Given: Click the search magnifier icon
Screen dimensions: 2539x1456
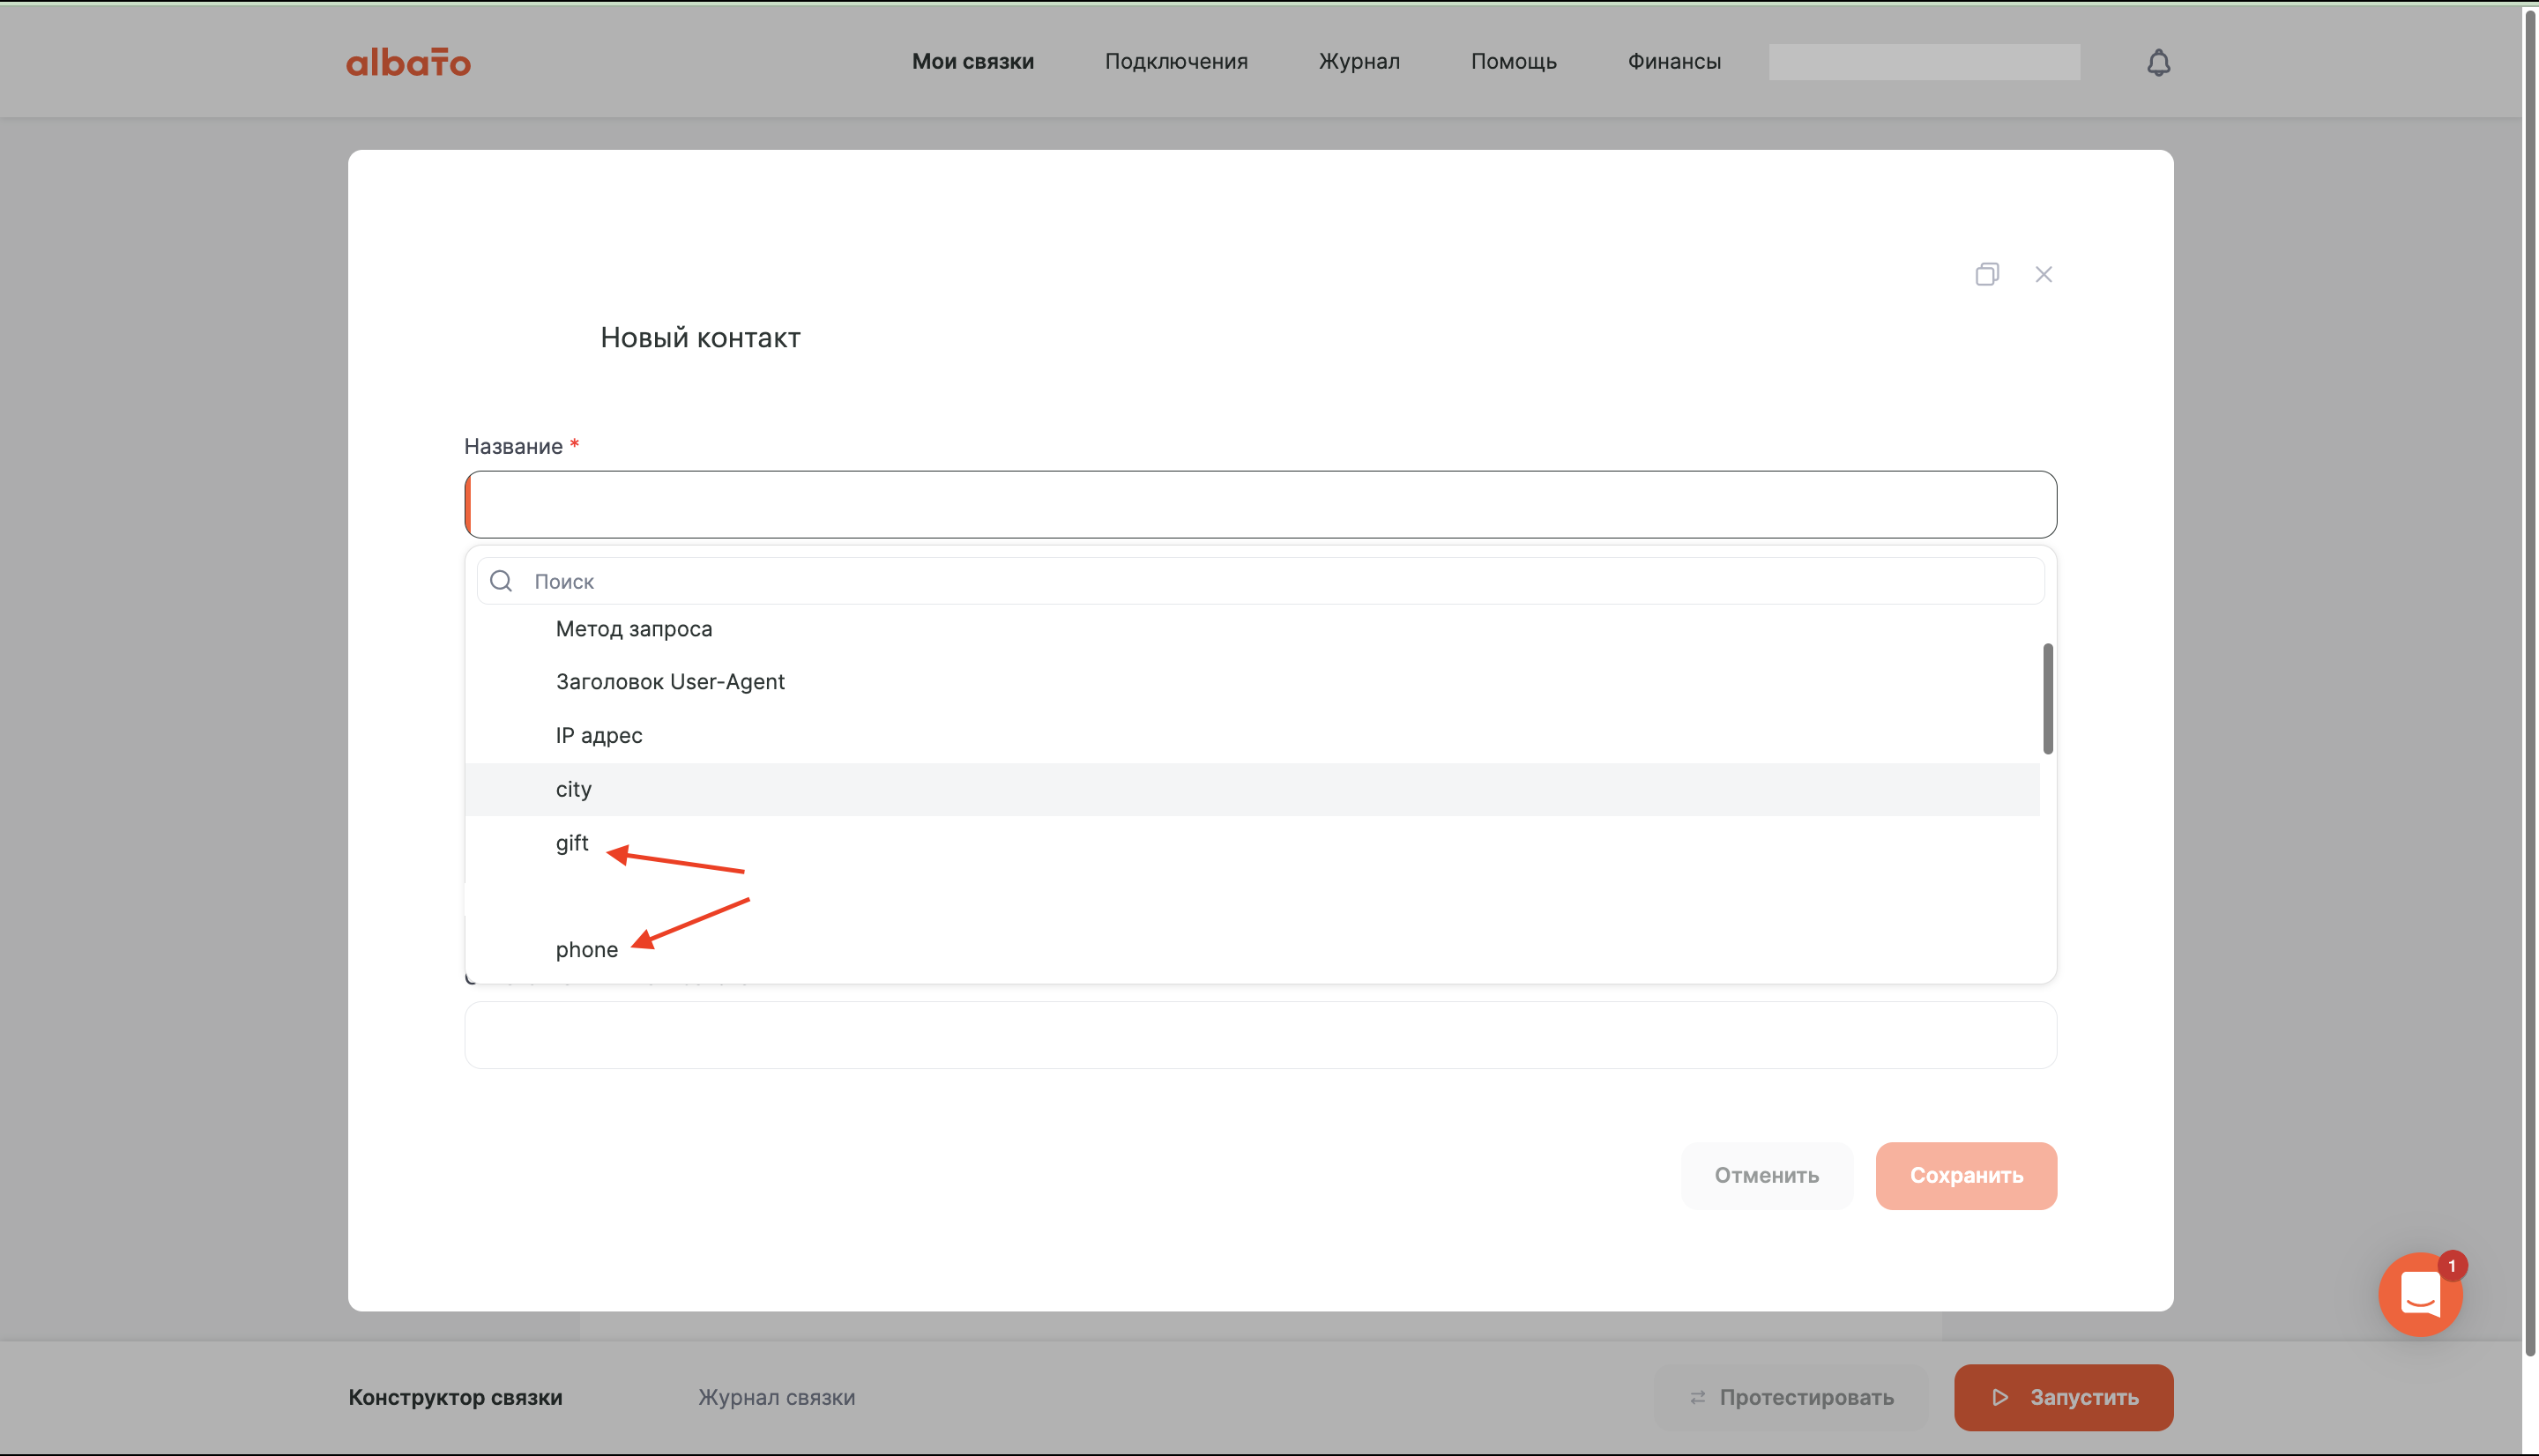Looking at the screenshot, I should 501,581.
